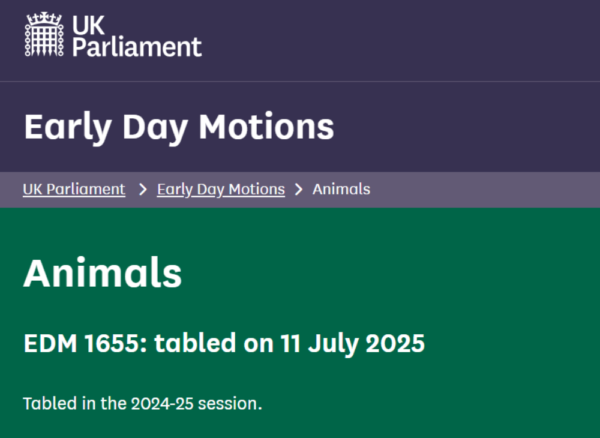Go to UK Parliament breadcrumb link

click(x=74, y=189)
